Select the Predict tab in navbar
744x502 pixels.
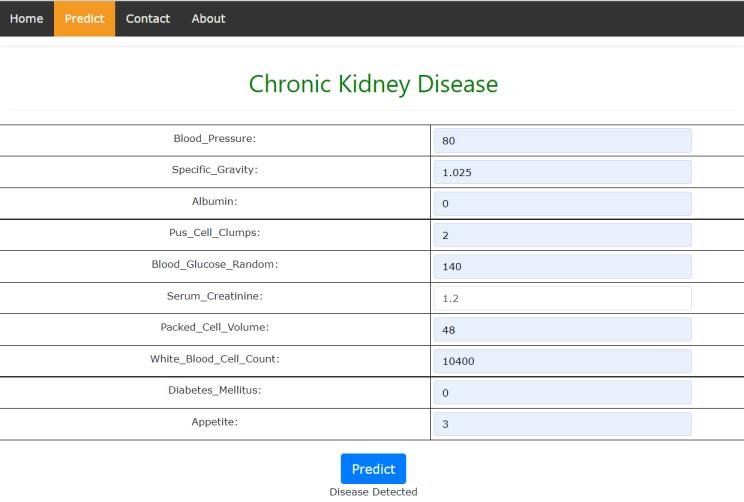84,18
